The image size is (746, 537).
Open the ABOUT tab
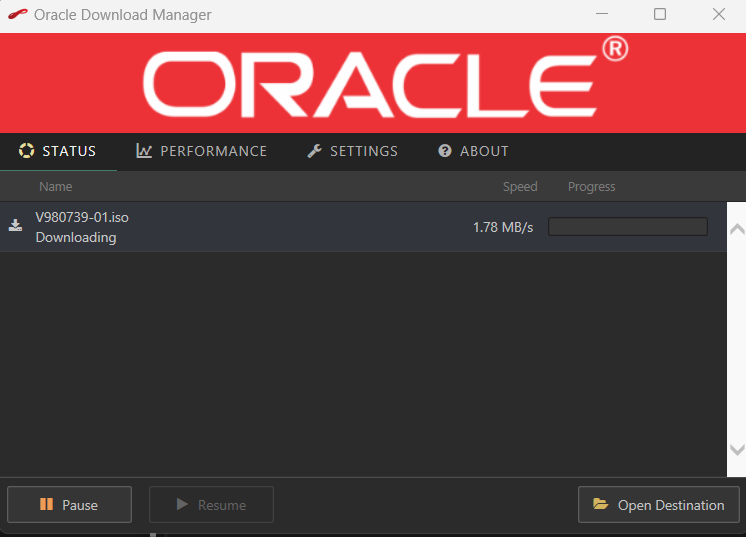pos(473,151)
